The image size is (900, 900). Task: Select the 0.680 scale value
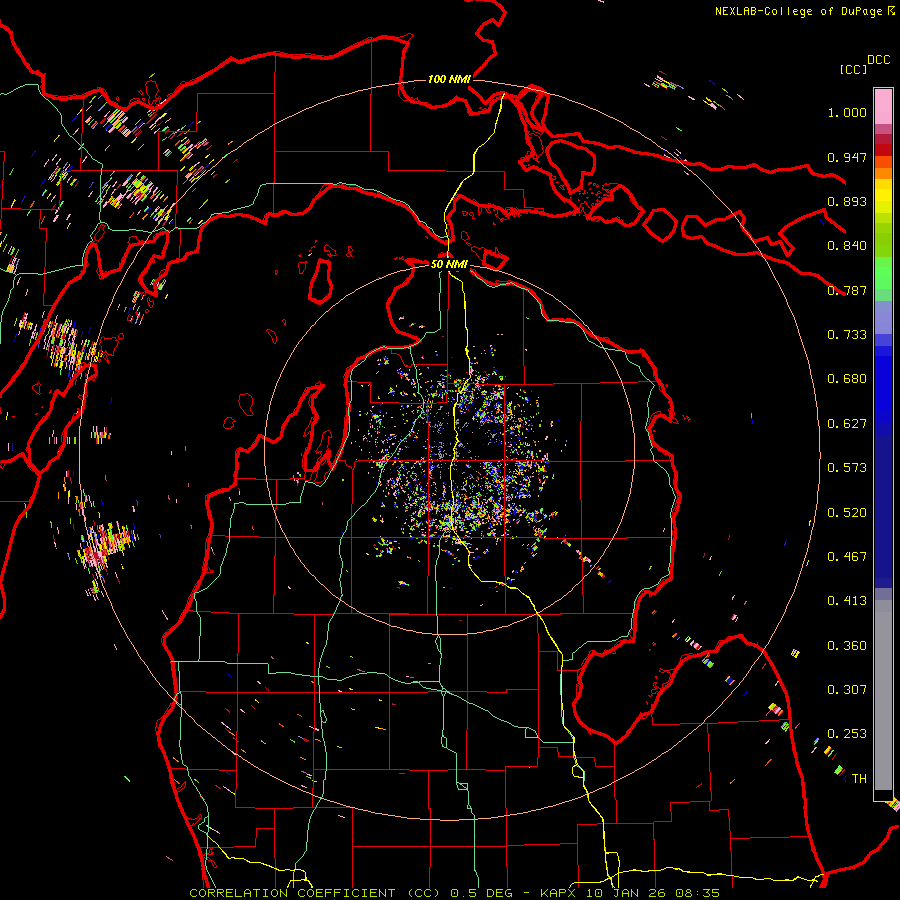click(847, 379)
